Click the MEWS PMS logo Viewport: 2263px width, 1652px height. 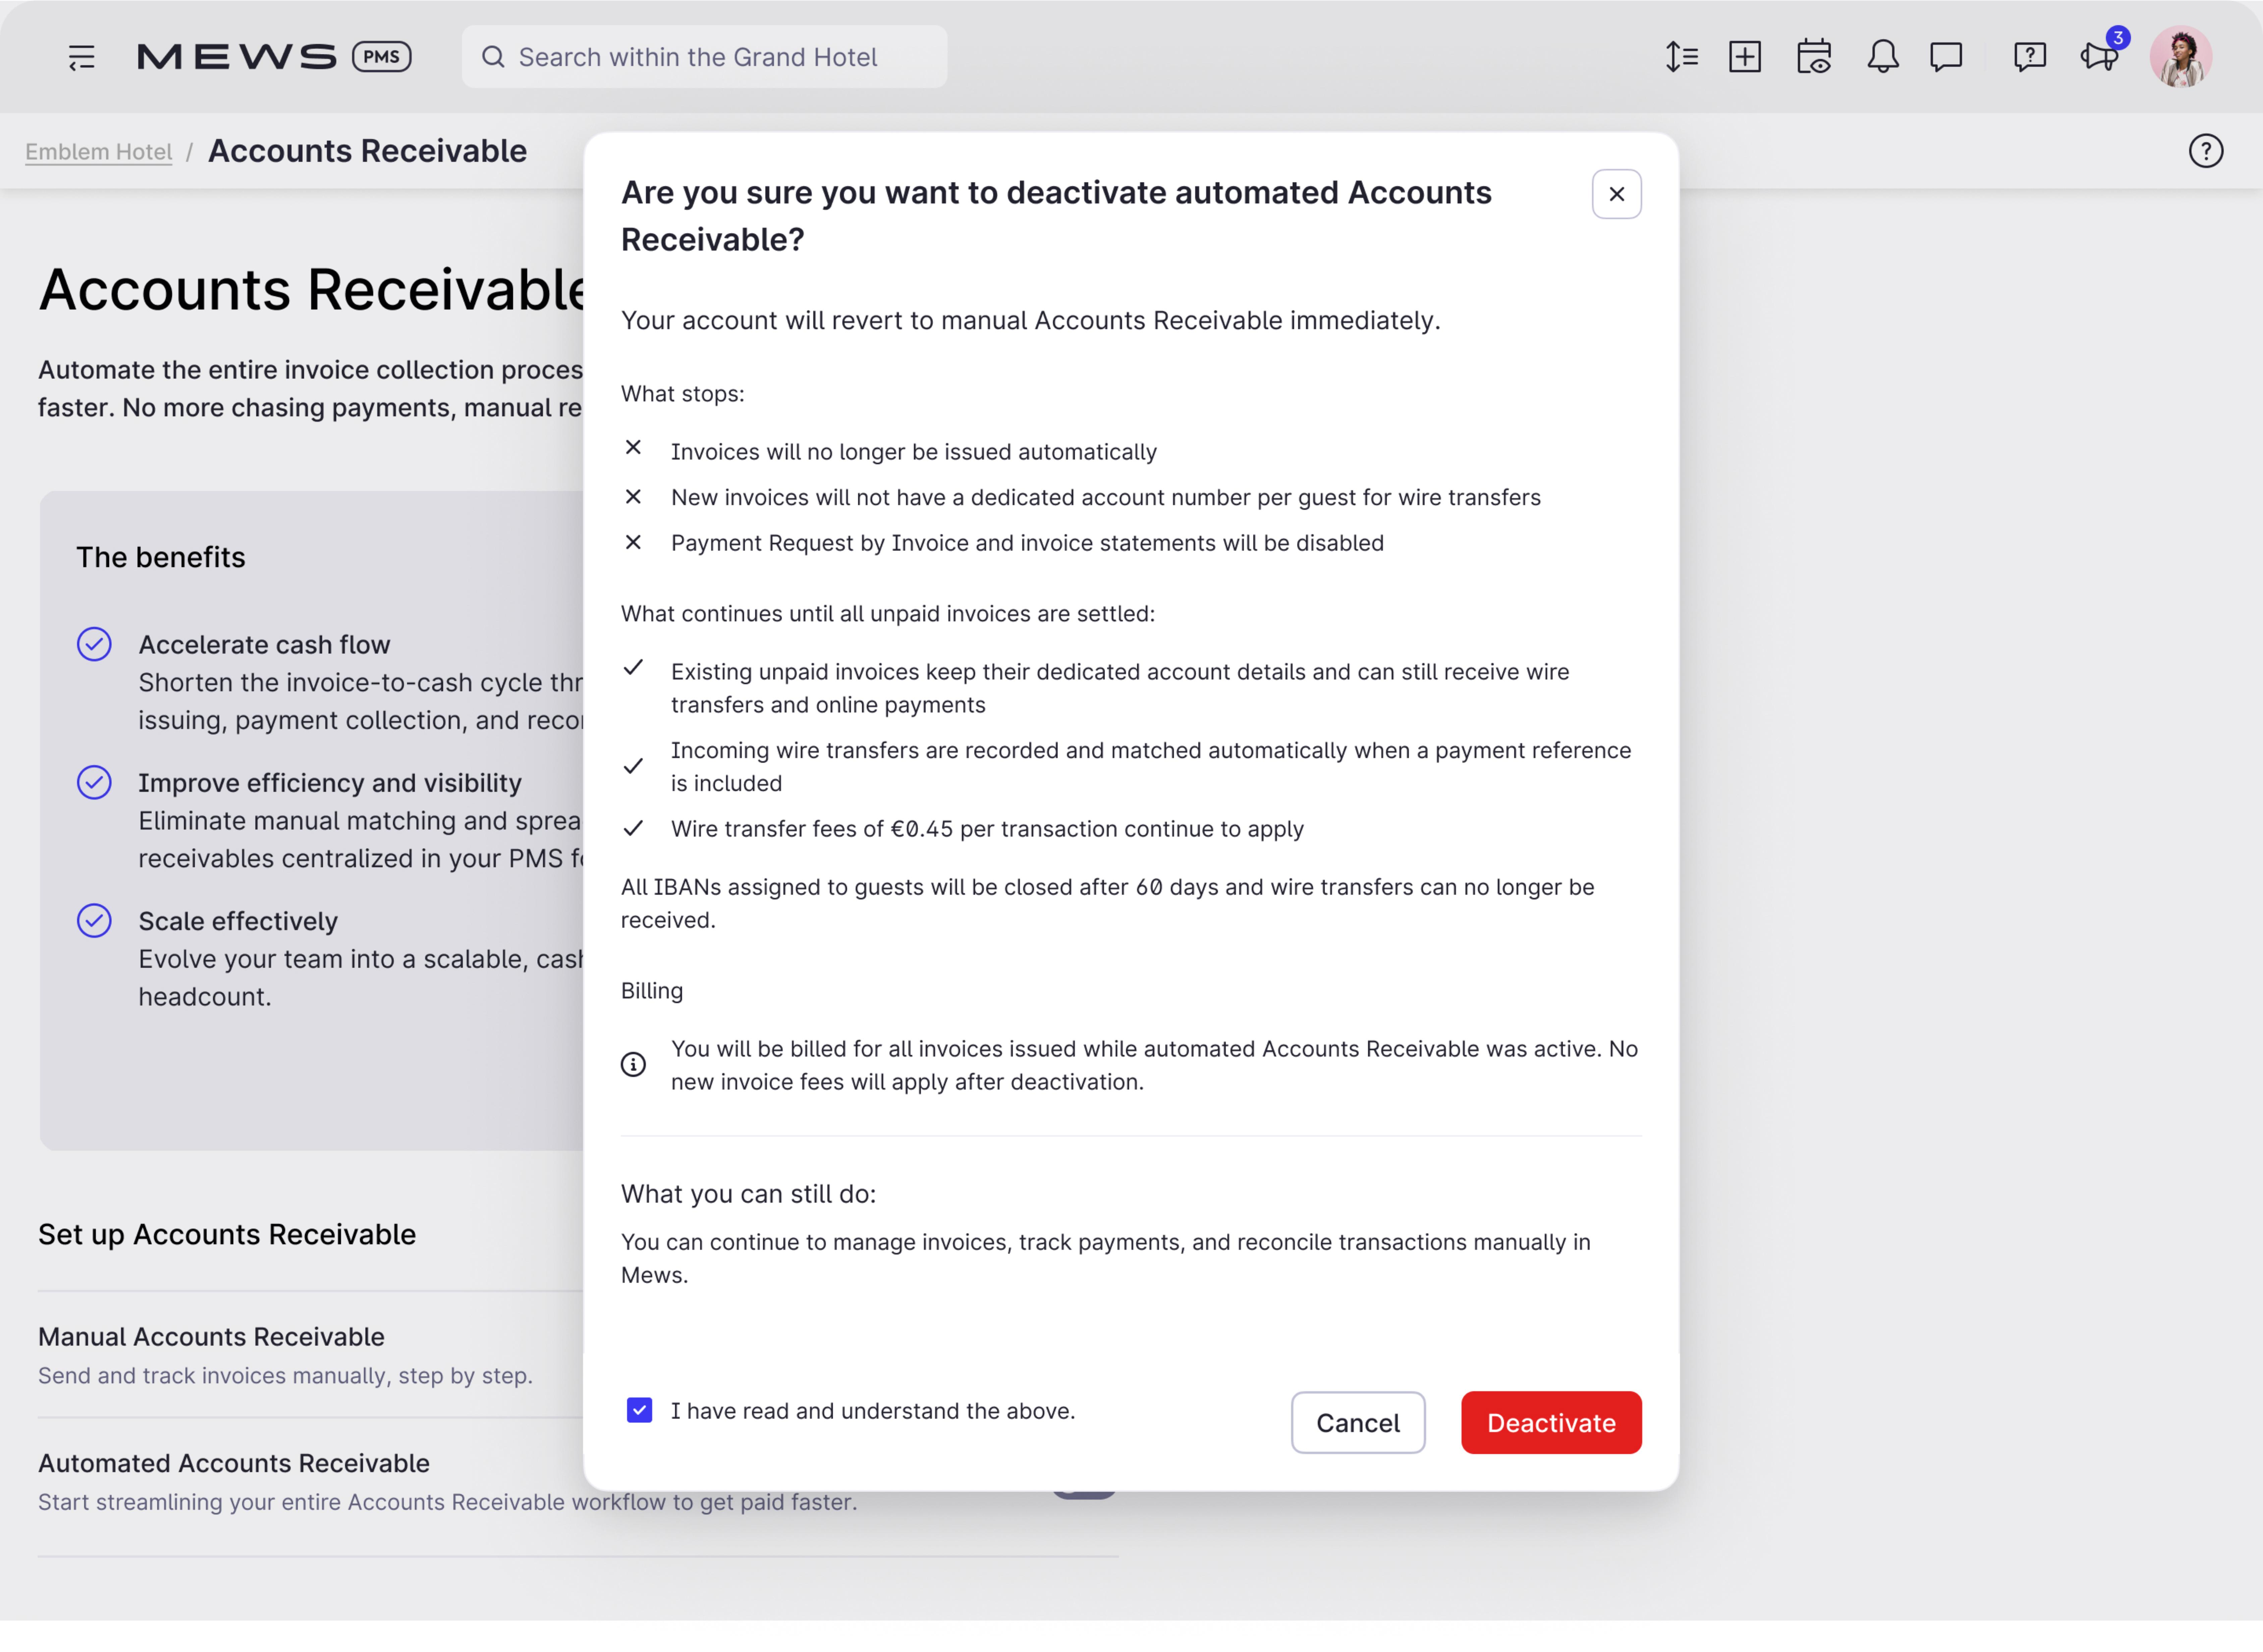pyautogui.click(x=273, y=57)
